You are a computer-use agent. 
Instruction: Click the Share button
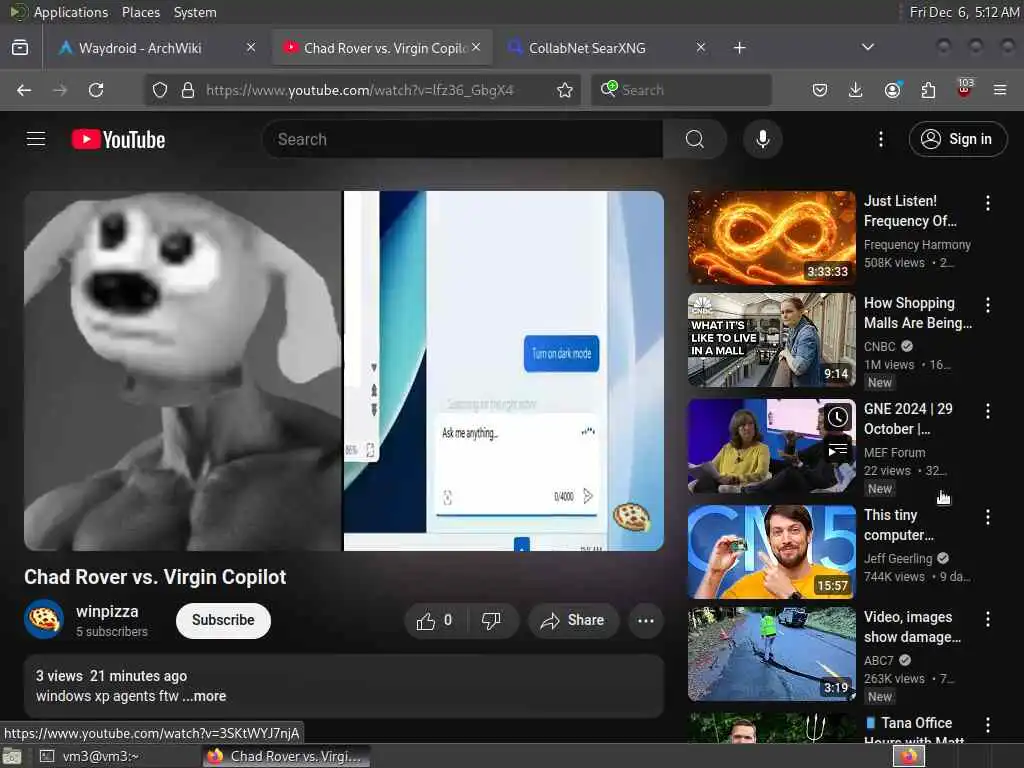coord(572,620)
